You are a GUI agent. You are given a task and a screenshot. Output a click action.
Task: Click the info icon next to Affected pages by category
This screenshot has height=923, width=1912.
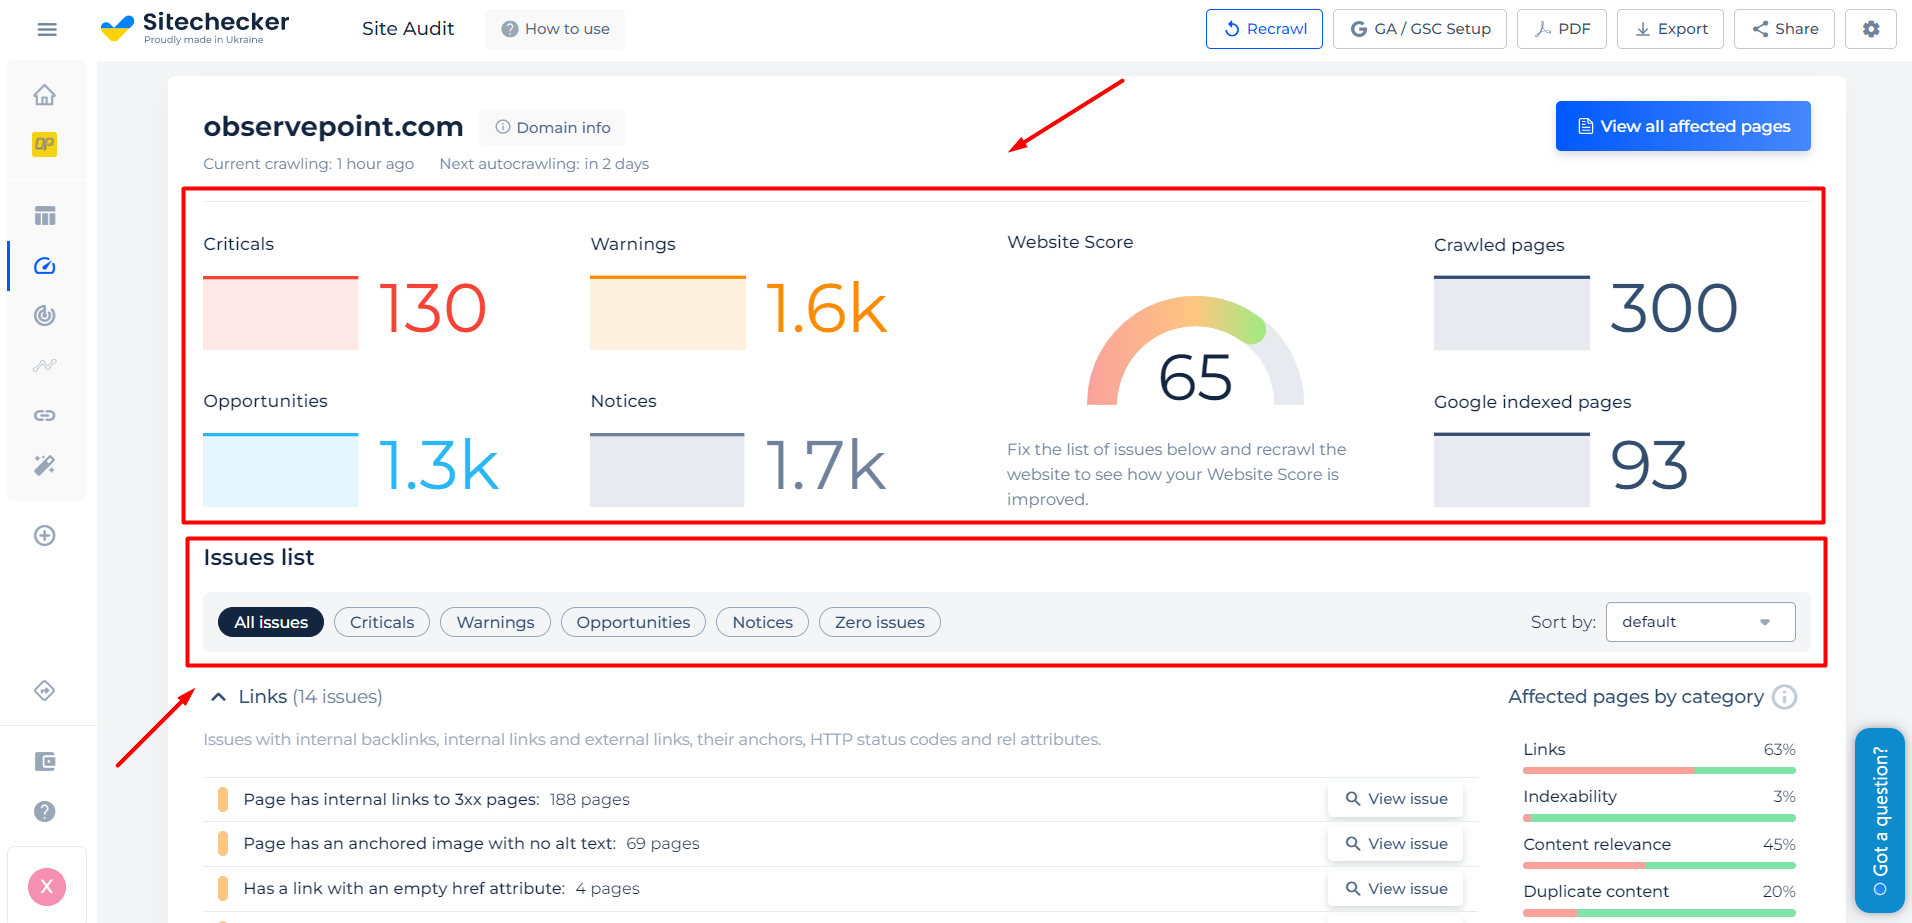click(x=1784, y=697)
